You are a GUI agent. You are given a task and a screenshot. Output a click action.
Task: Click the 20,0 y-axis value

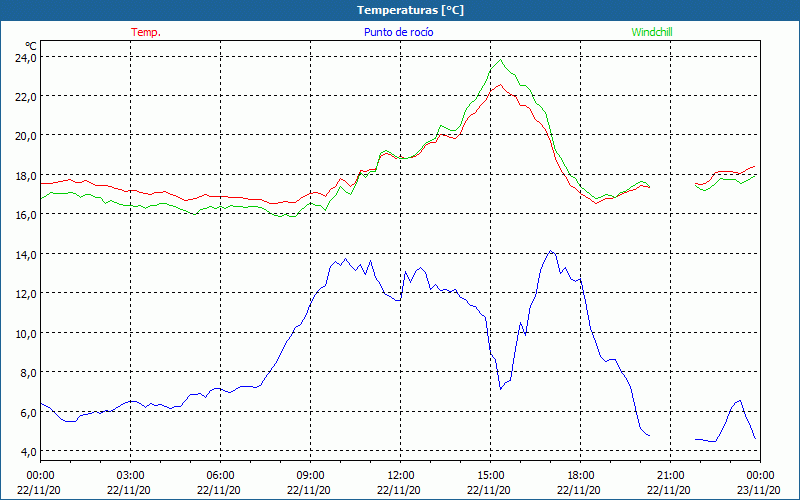(x=24, y=136)
